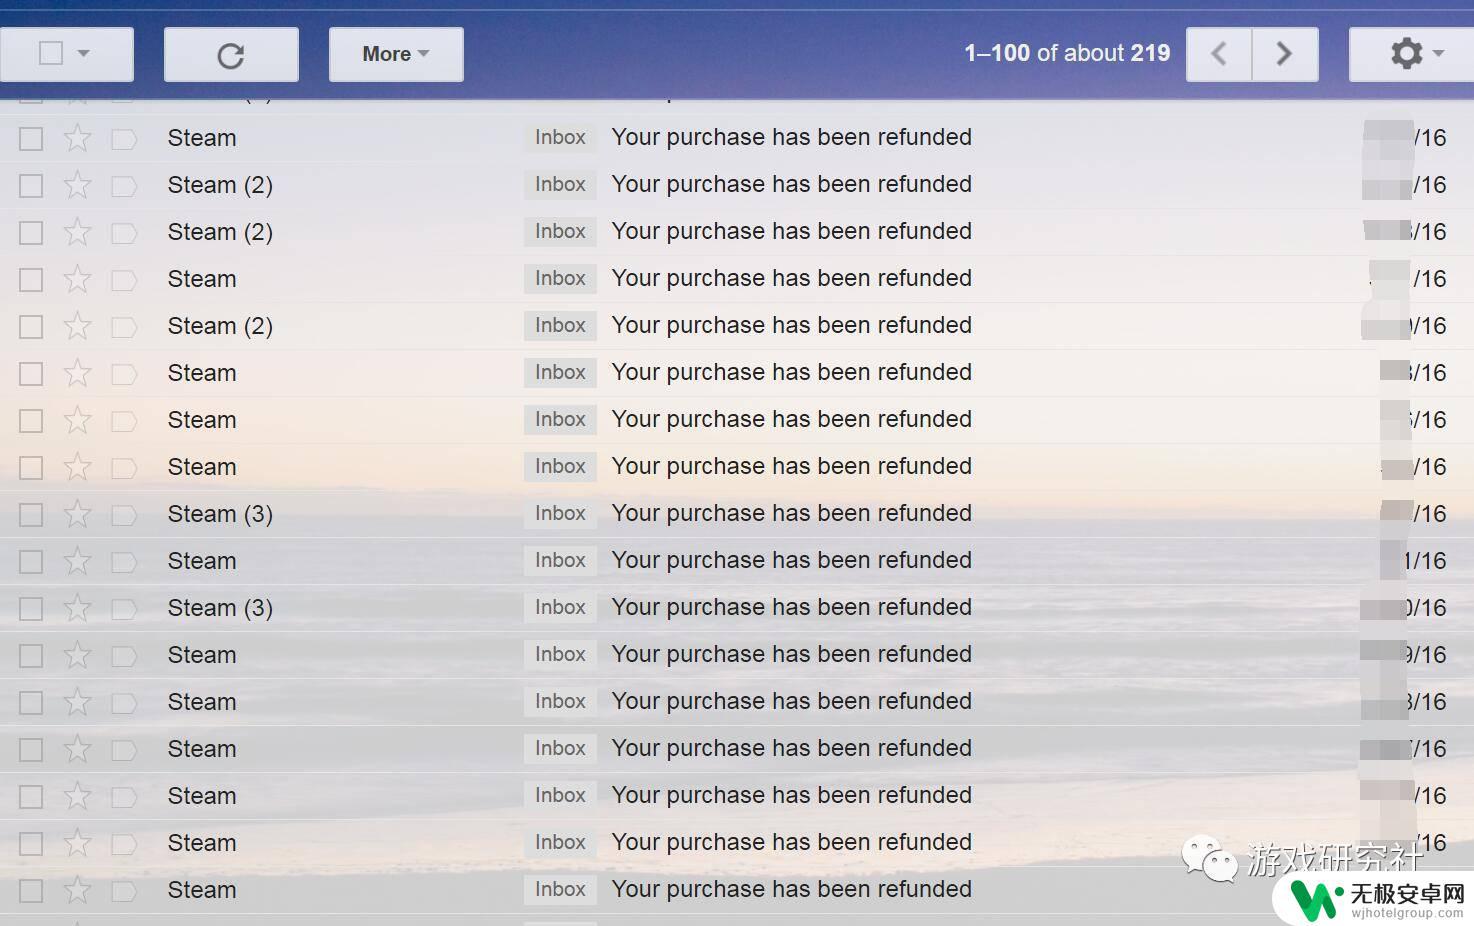1474x926 pixels.
Task: Check the box on the lowest Steam (2) row
Action: [31, 326]
